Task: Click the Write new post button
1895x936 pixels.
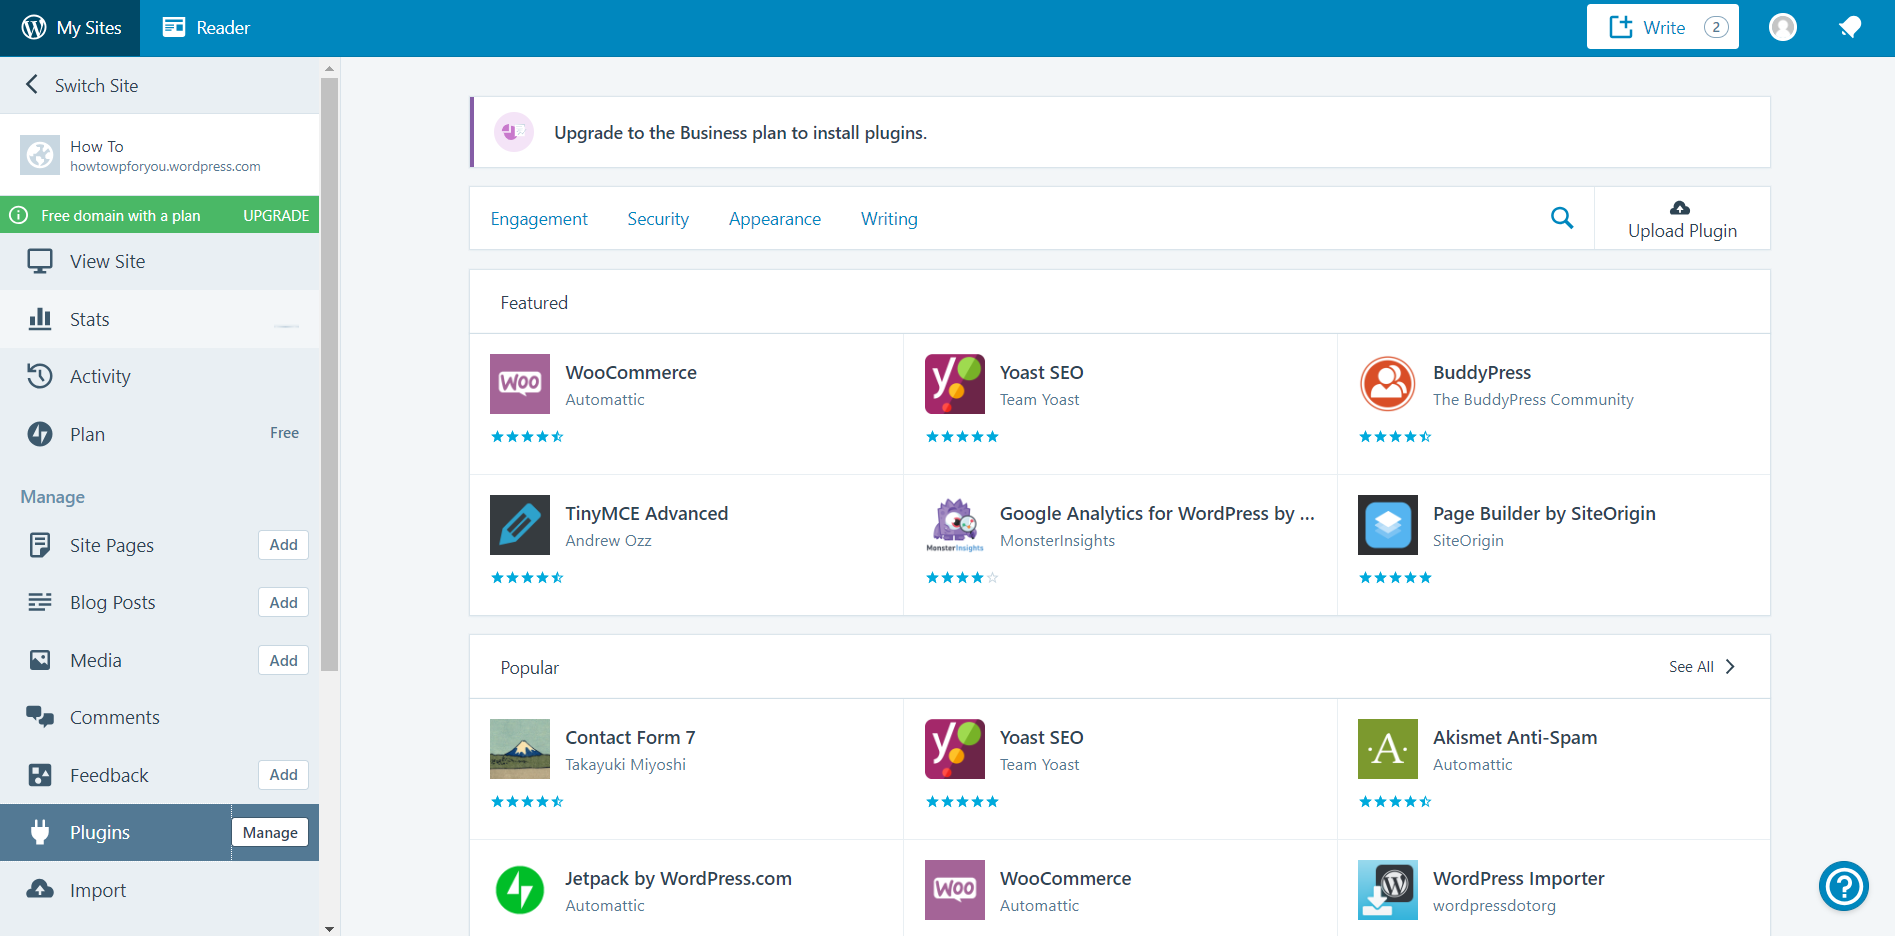Action: [1662, 27]
